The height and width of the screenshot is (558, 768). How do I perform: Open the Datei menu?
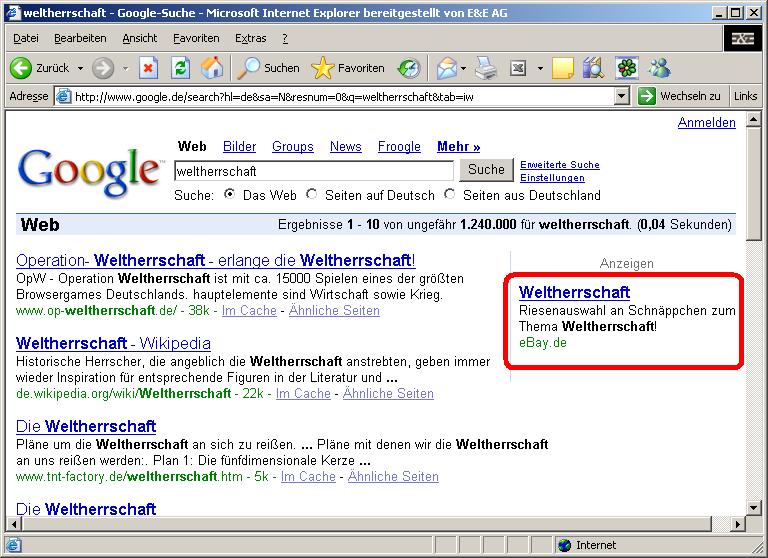click(x=25, y=38)
